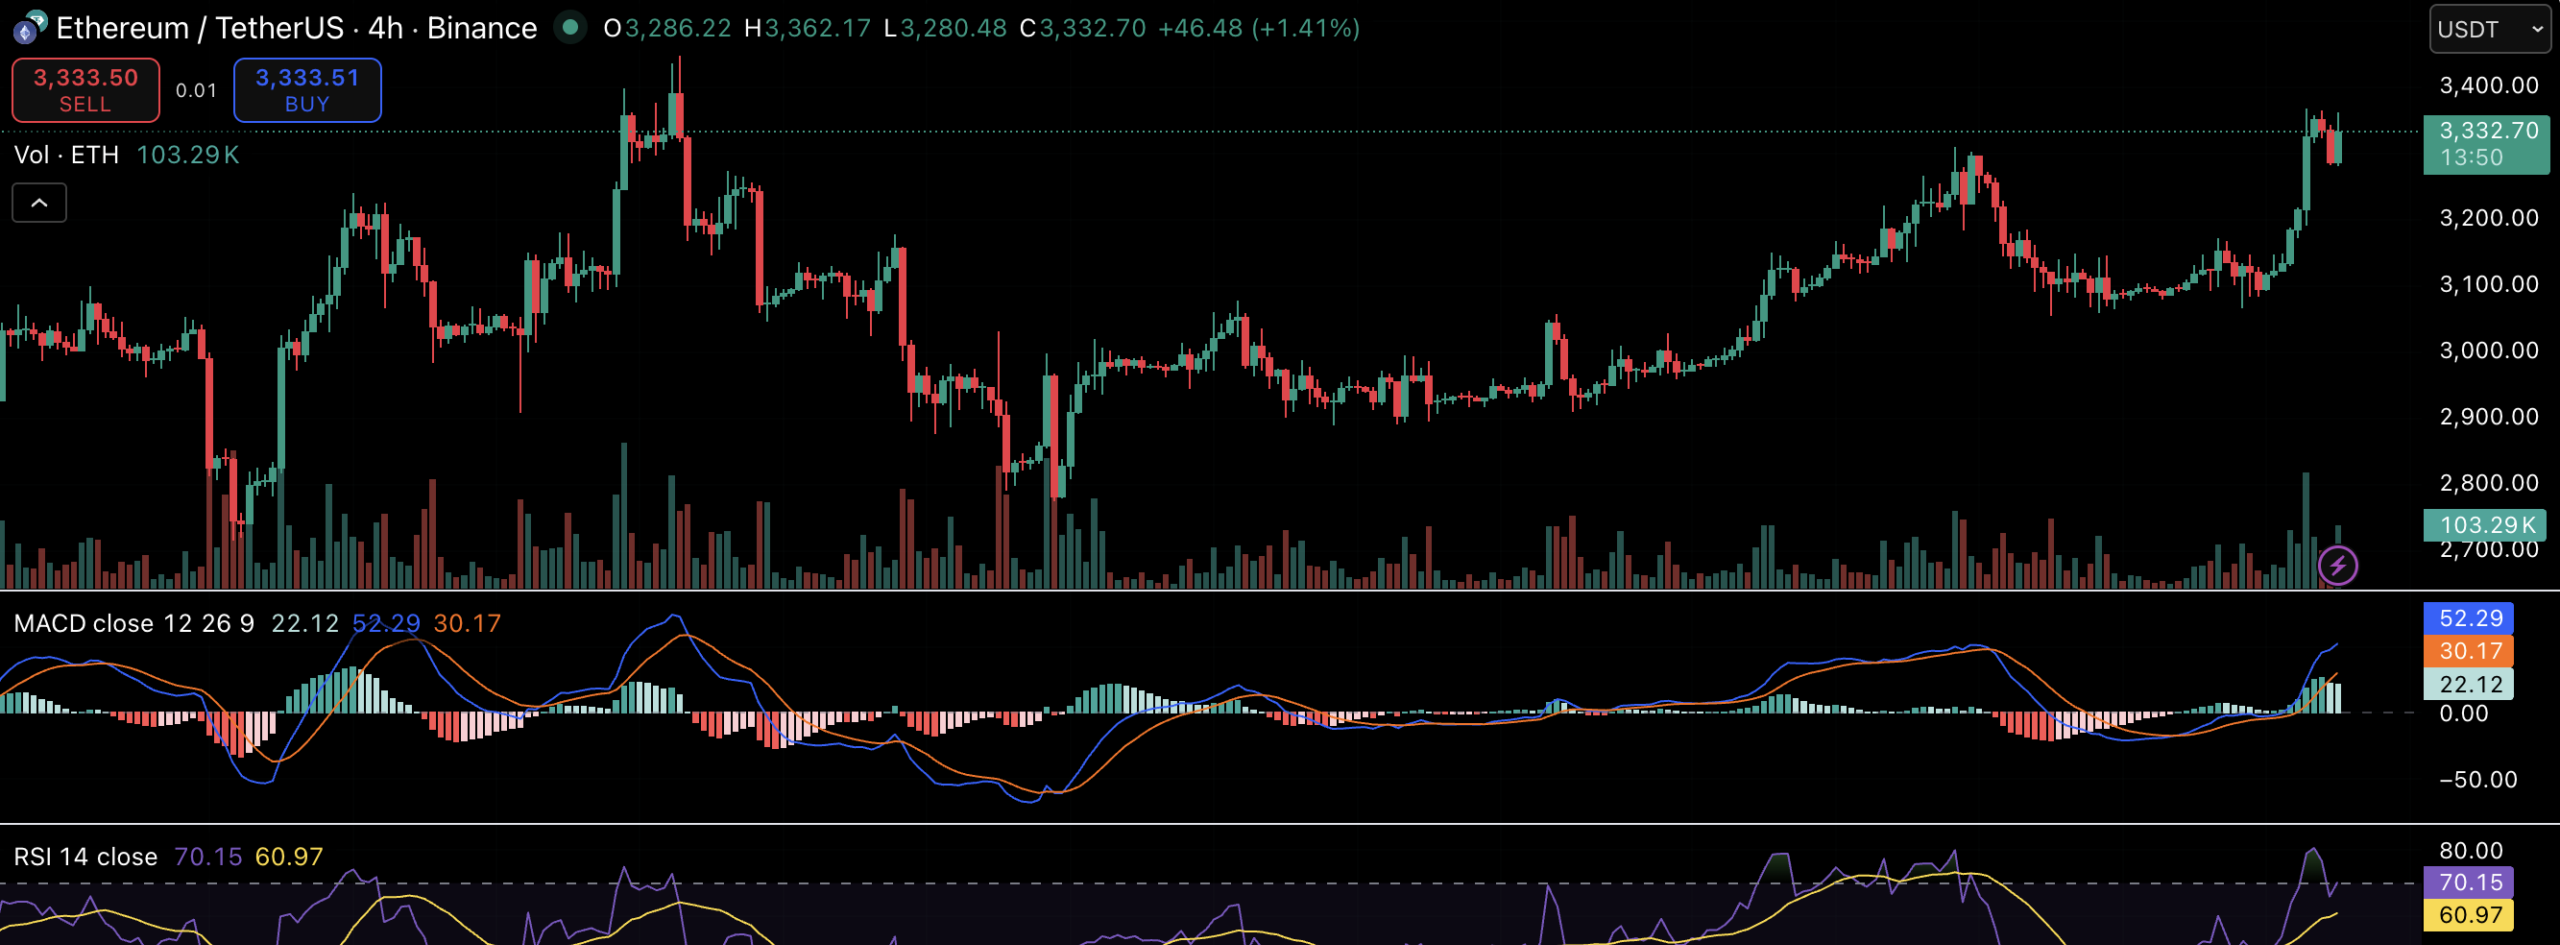Collapse the indicator legend with the chevron
Screen dimensions: 2560x945
click(39, 203)
